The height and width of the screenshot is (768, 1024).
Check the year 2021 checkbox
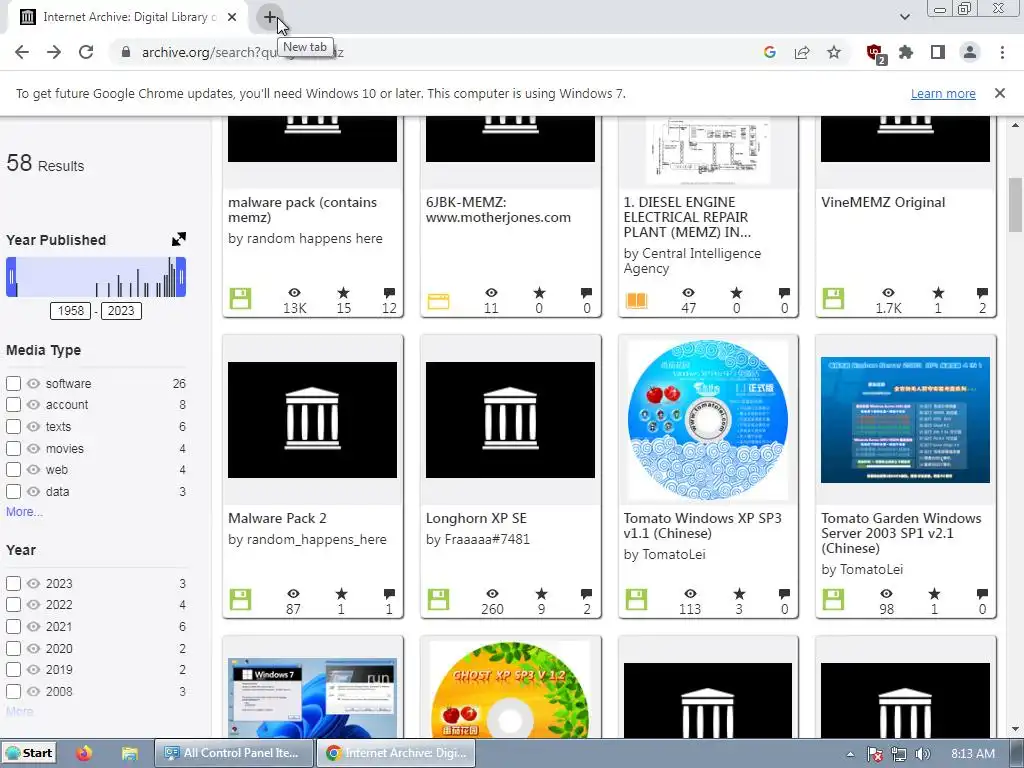pos(13,626)
